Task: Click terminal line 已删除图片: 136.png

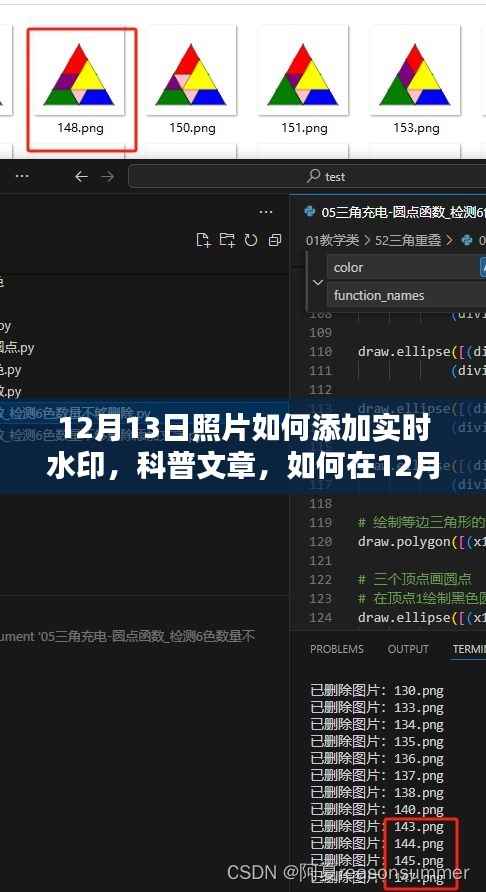Action: (x=377, y=758)
